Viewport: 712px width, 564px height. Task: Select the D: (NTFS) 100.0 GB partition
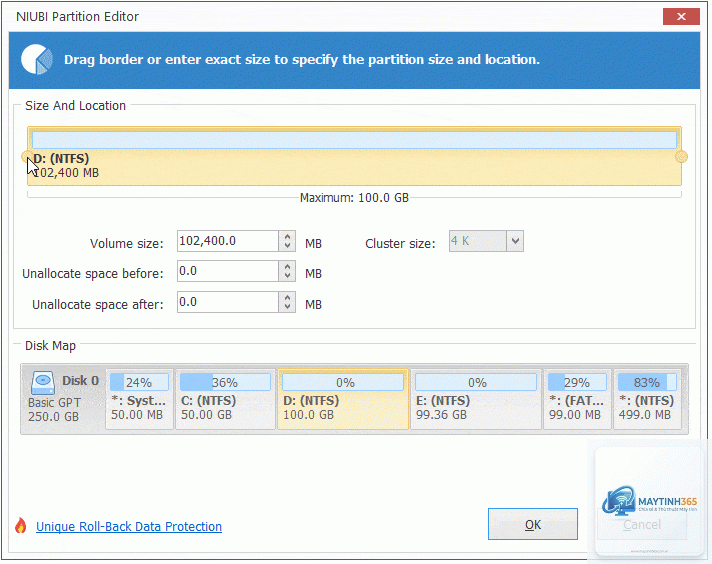pyautogui.click(x=343, y=399)
